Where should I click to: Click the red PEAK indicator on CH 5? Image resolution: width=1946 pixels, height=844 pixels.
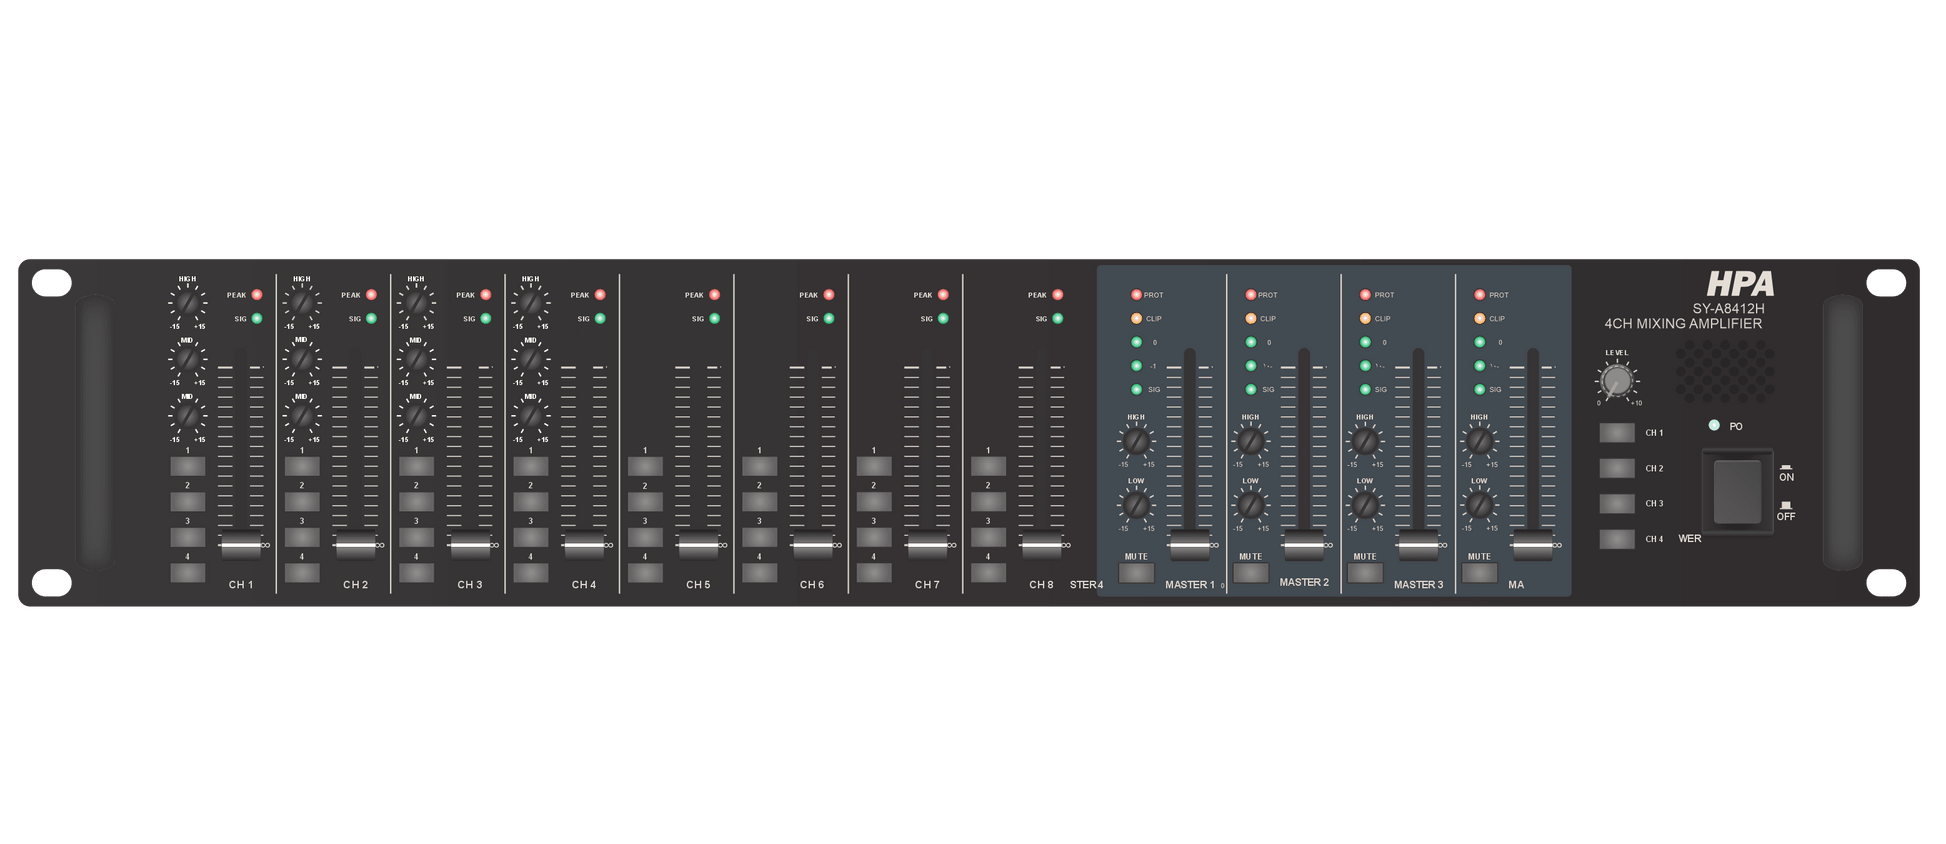(x=714, y=295)
